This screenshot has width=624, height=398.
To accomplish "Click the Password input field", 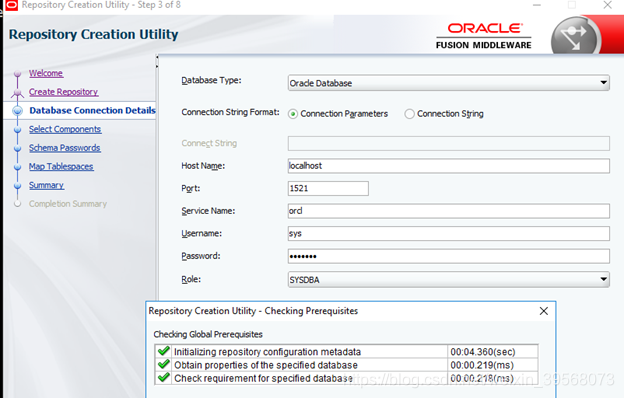I will [x=448, y=256].
